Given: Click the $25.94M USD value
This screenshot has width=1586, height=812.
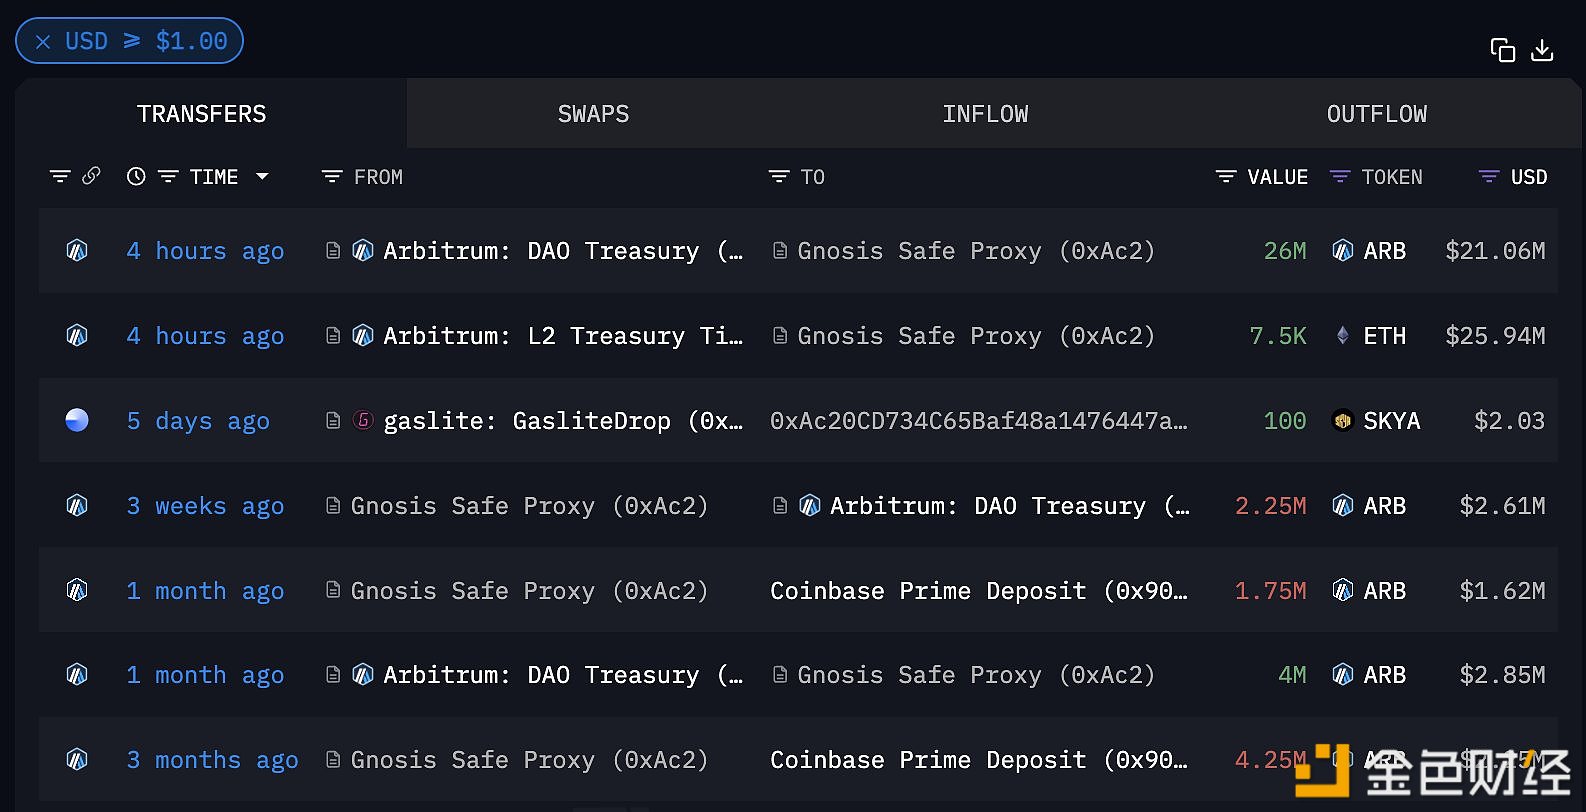Looking at the screenshot, I should [x=1495, y=336].
